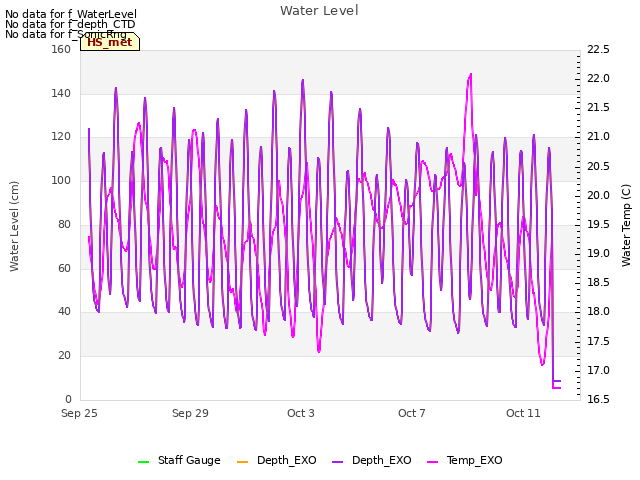Click the purple Depth_EXO legend swatch
The width and height of the screenshot is (640, 480).
[337, 462]
